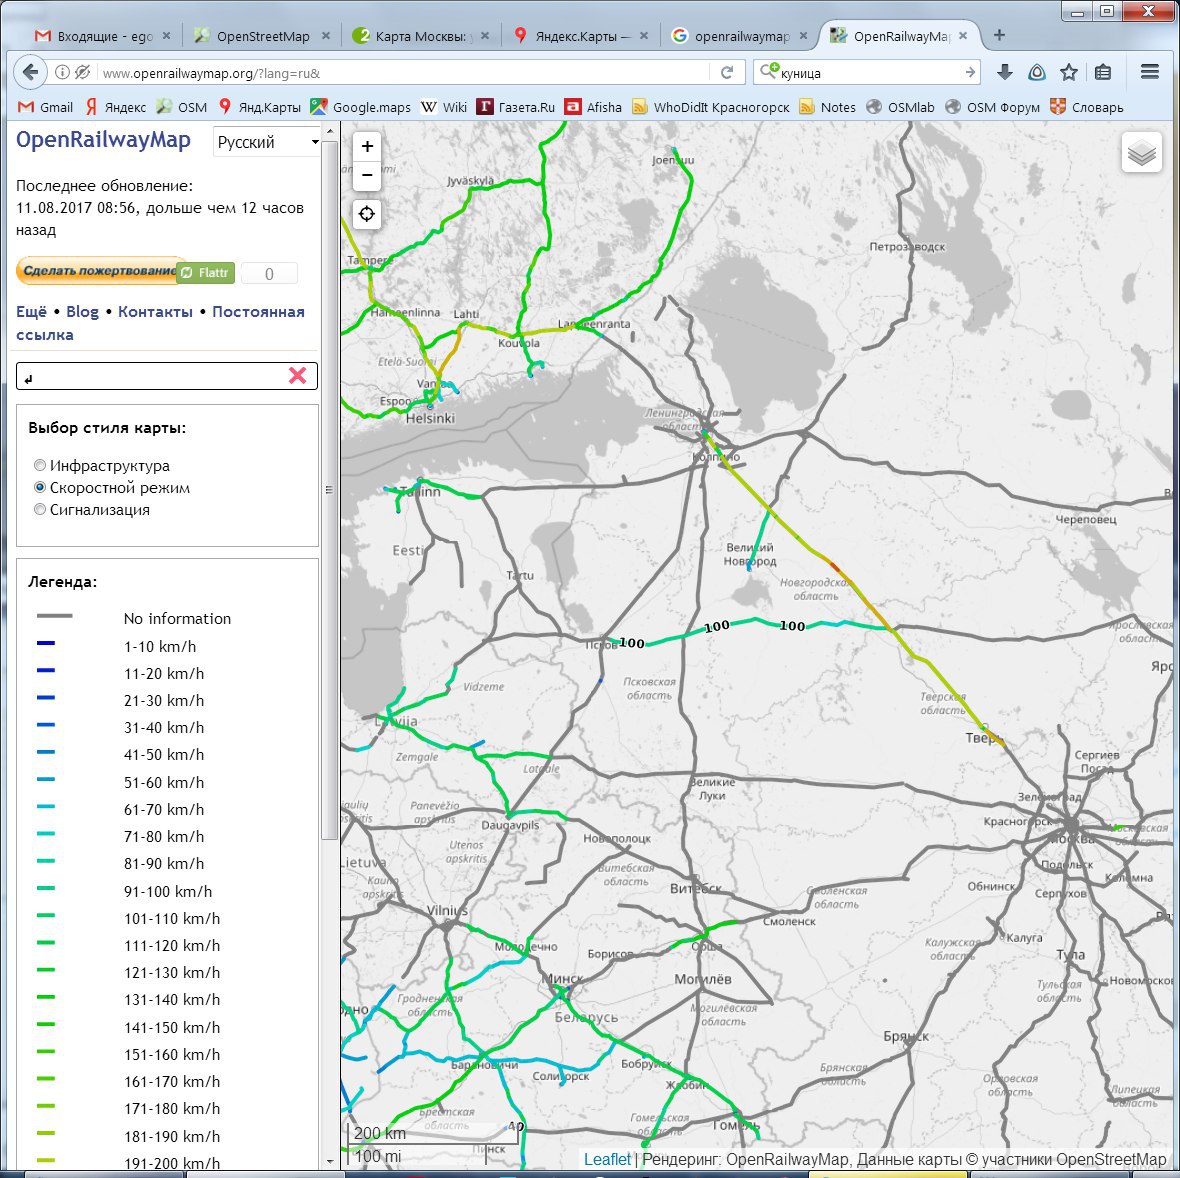Open the Leaflet attribution link

(x=607, y=1159)
